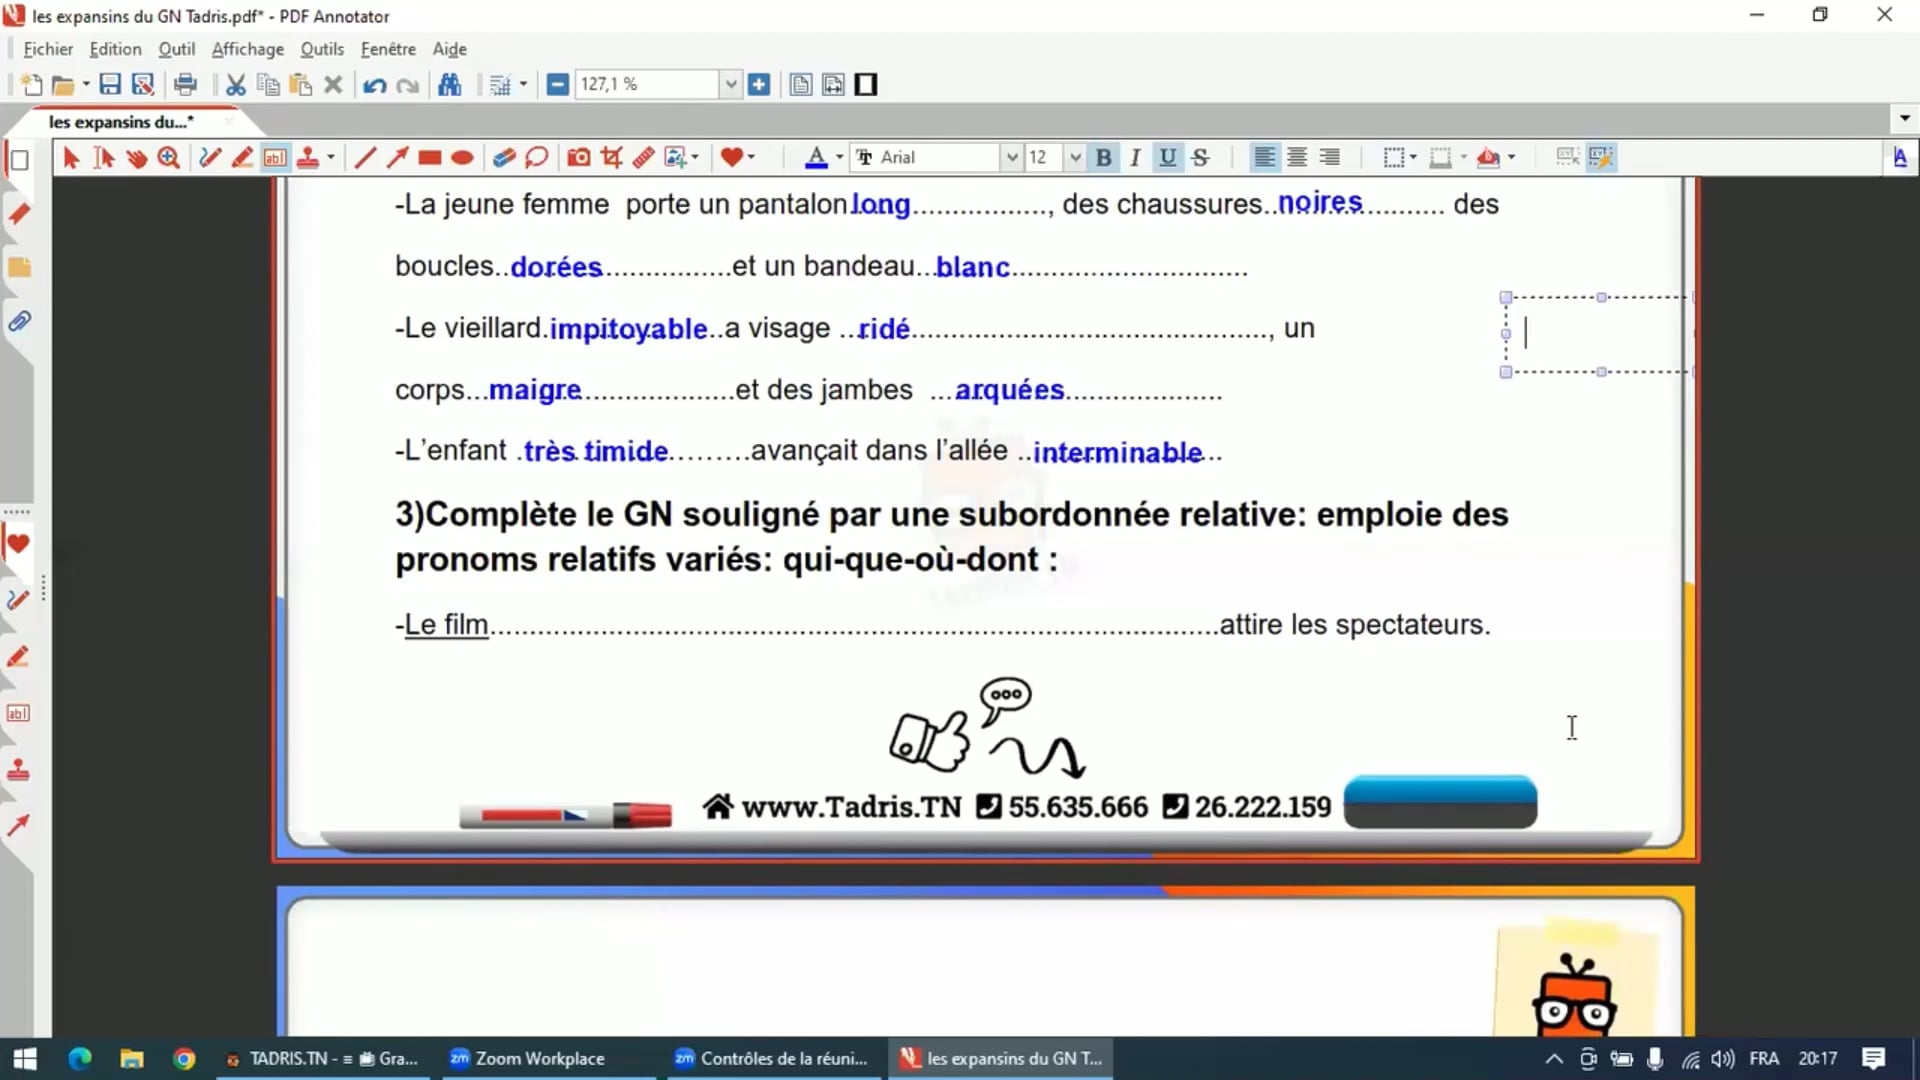Select the Lasso selection tool

[537, 157]
